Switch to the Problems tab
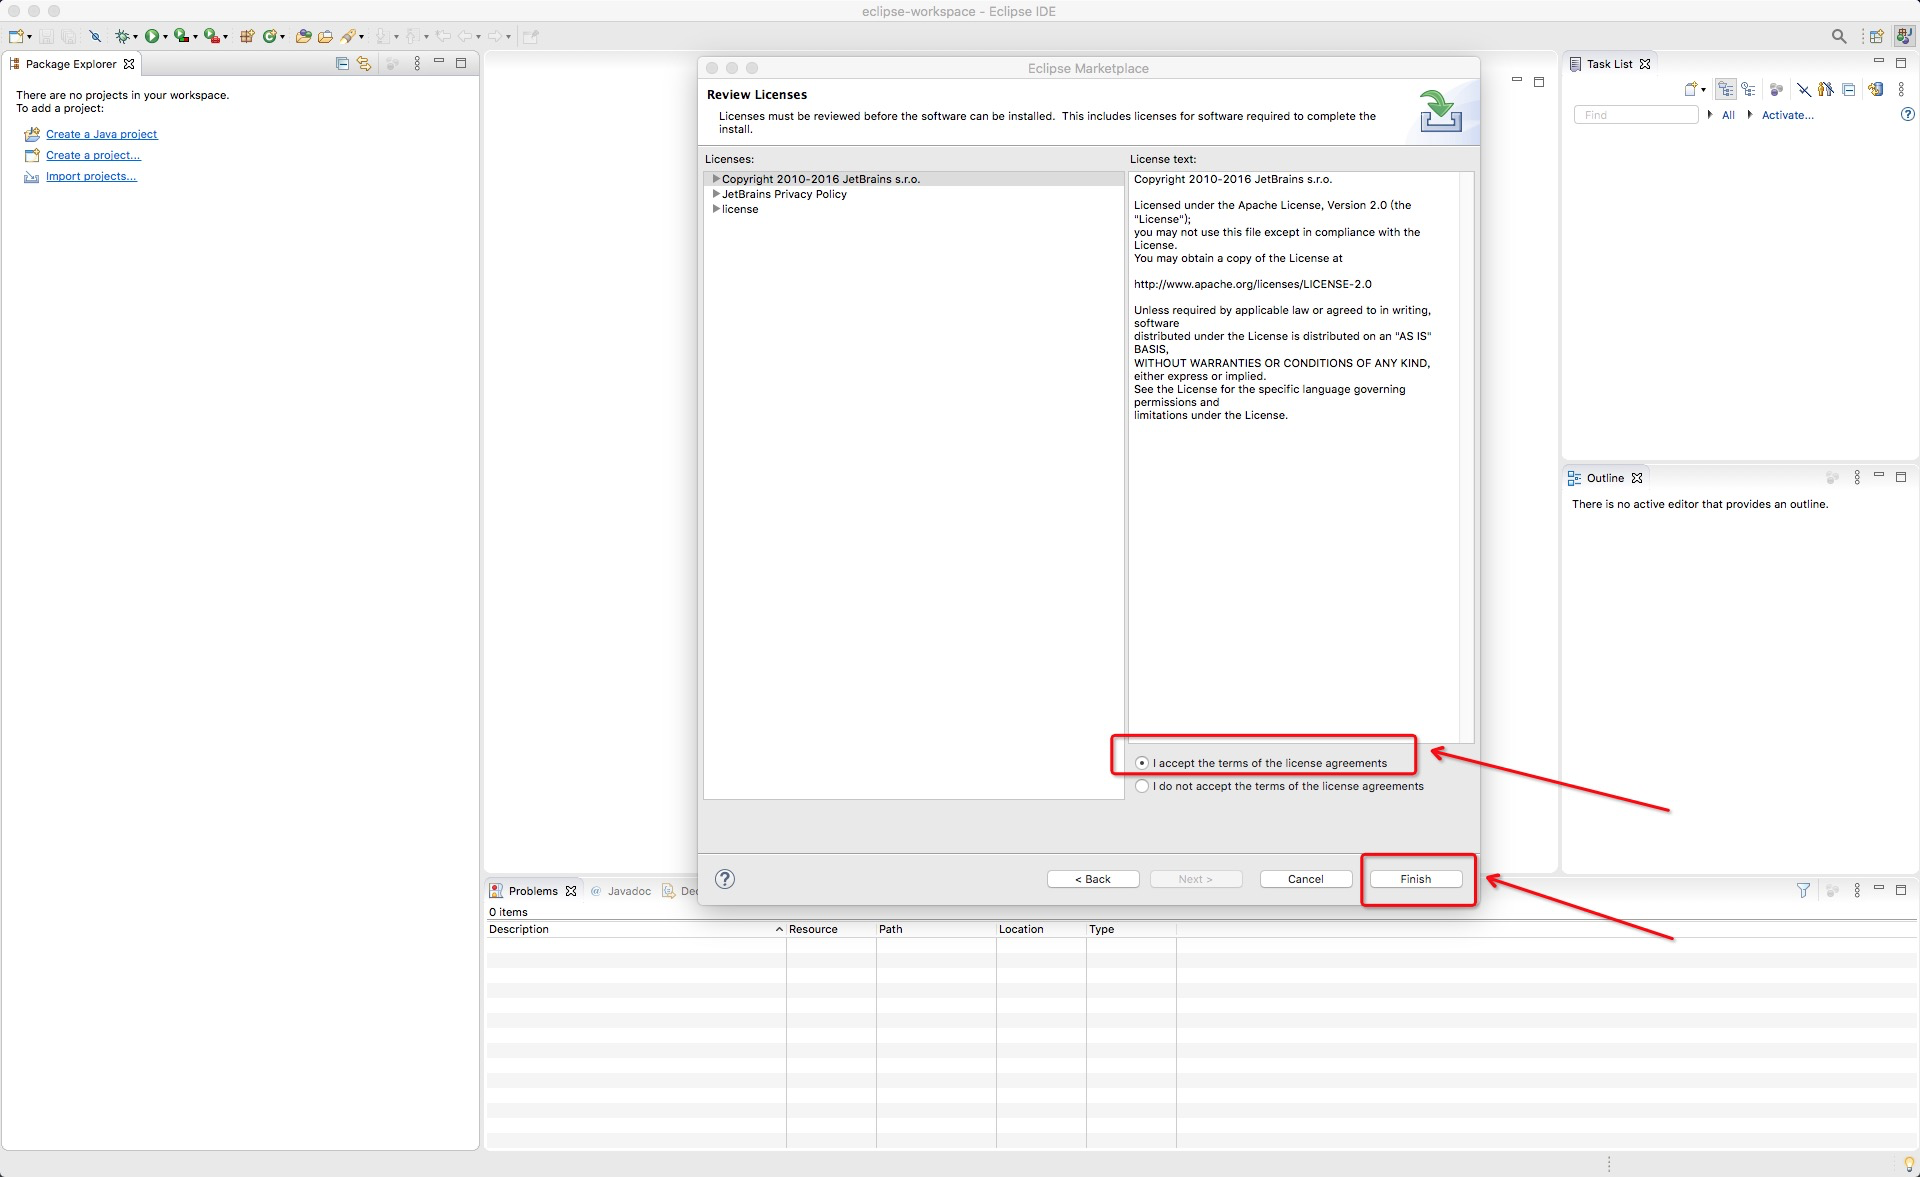 533,891
